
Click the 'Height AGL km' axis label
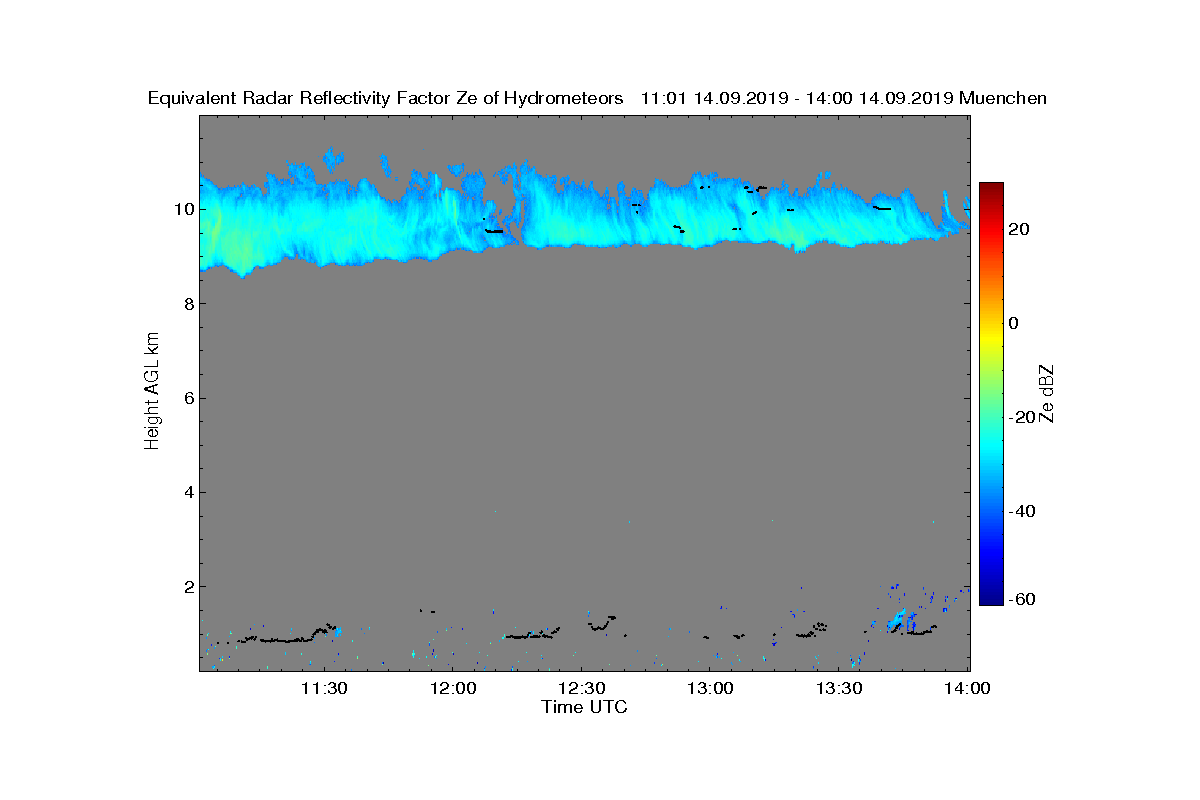click(152, 393)
